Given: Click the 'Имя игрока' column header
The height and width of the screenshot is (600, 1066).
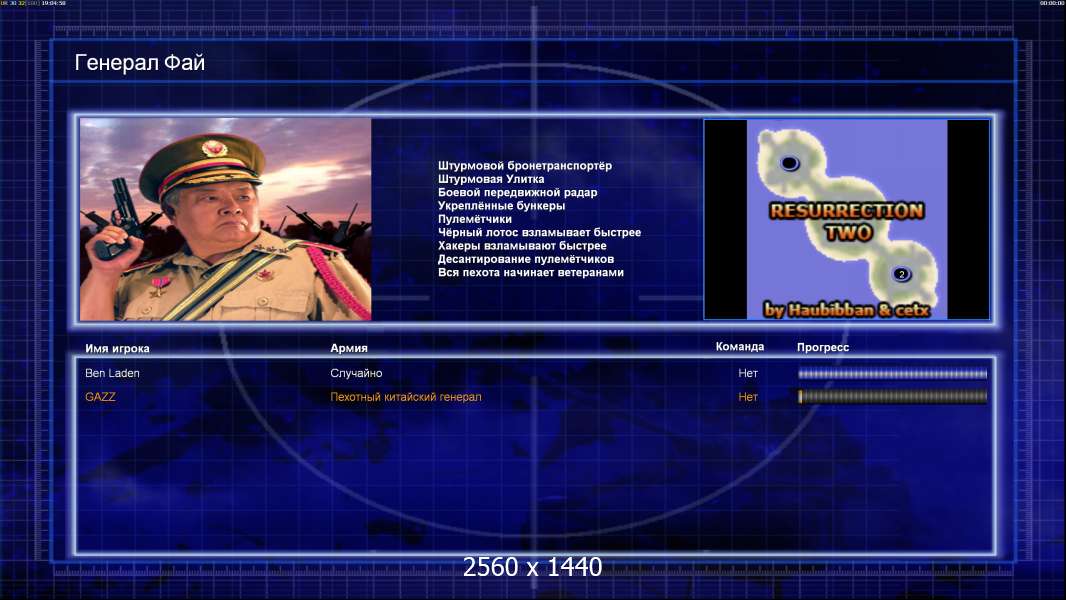Looking at the screenshot, I should tap(117, 348).
